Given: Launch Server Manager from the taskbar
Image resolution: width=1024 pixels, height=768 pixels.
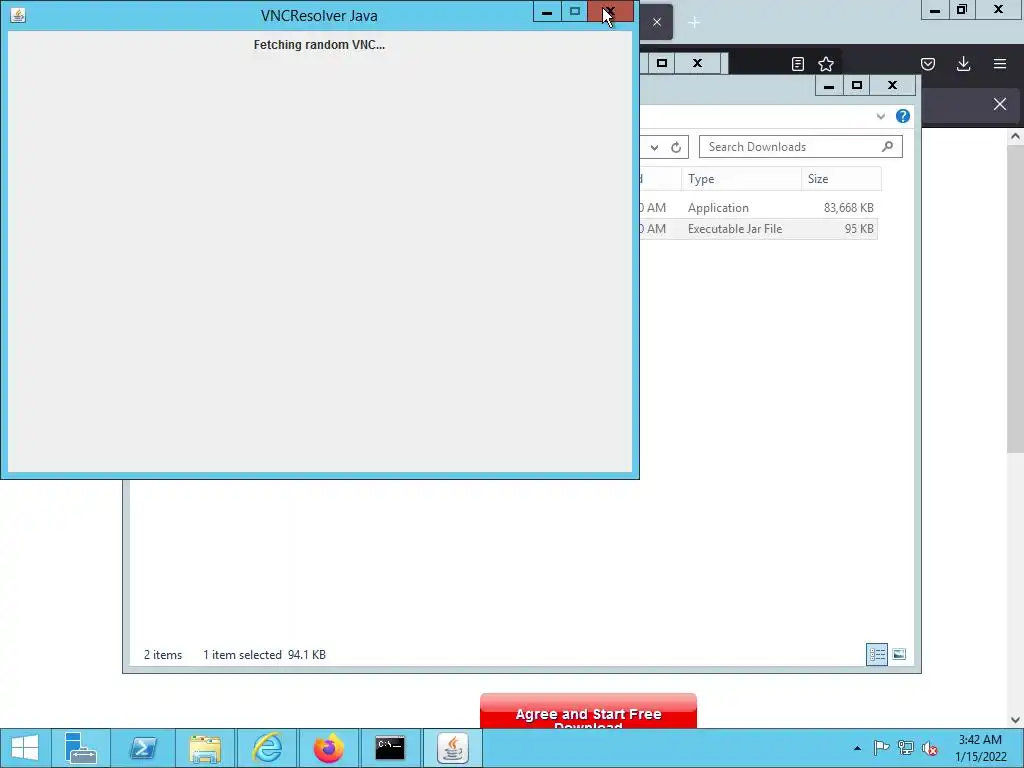Looking at the screenshot, I should tap(81, 748).
